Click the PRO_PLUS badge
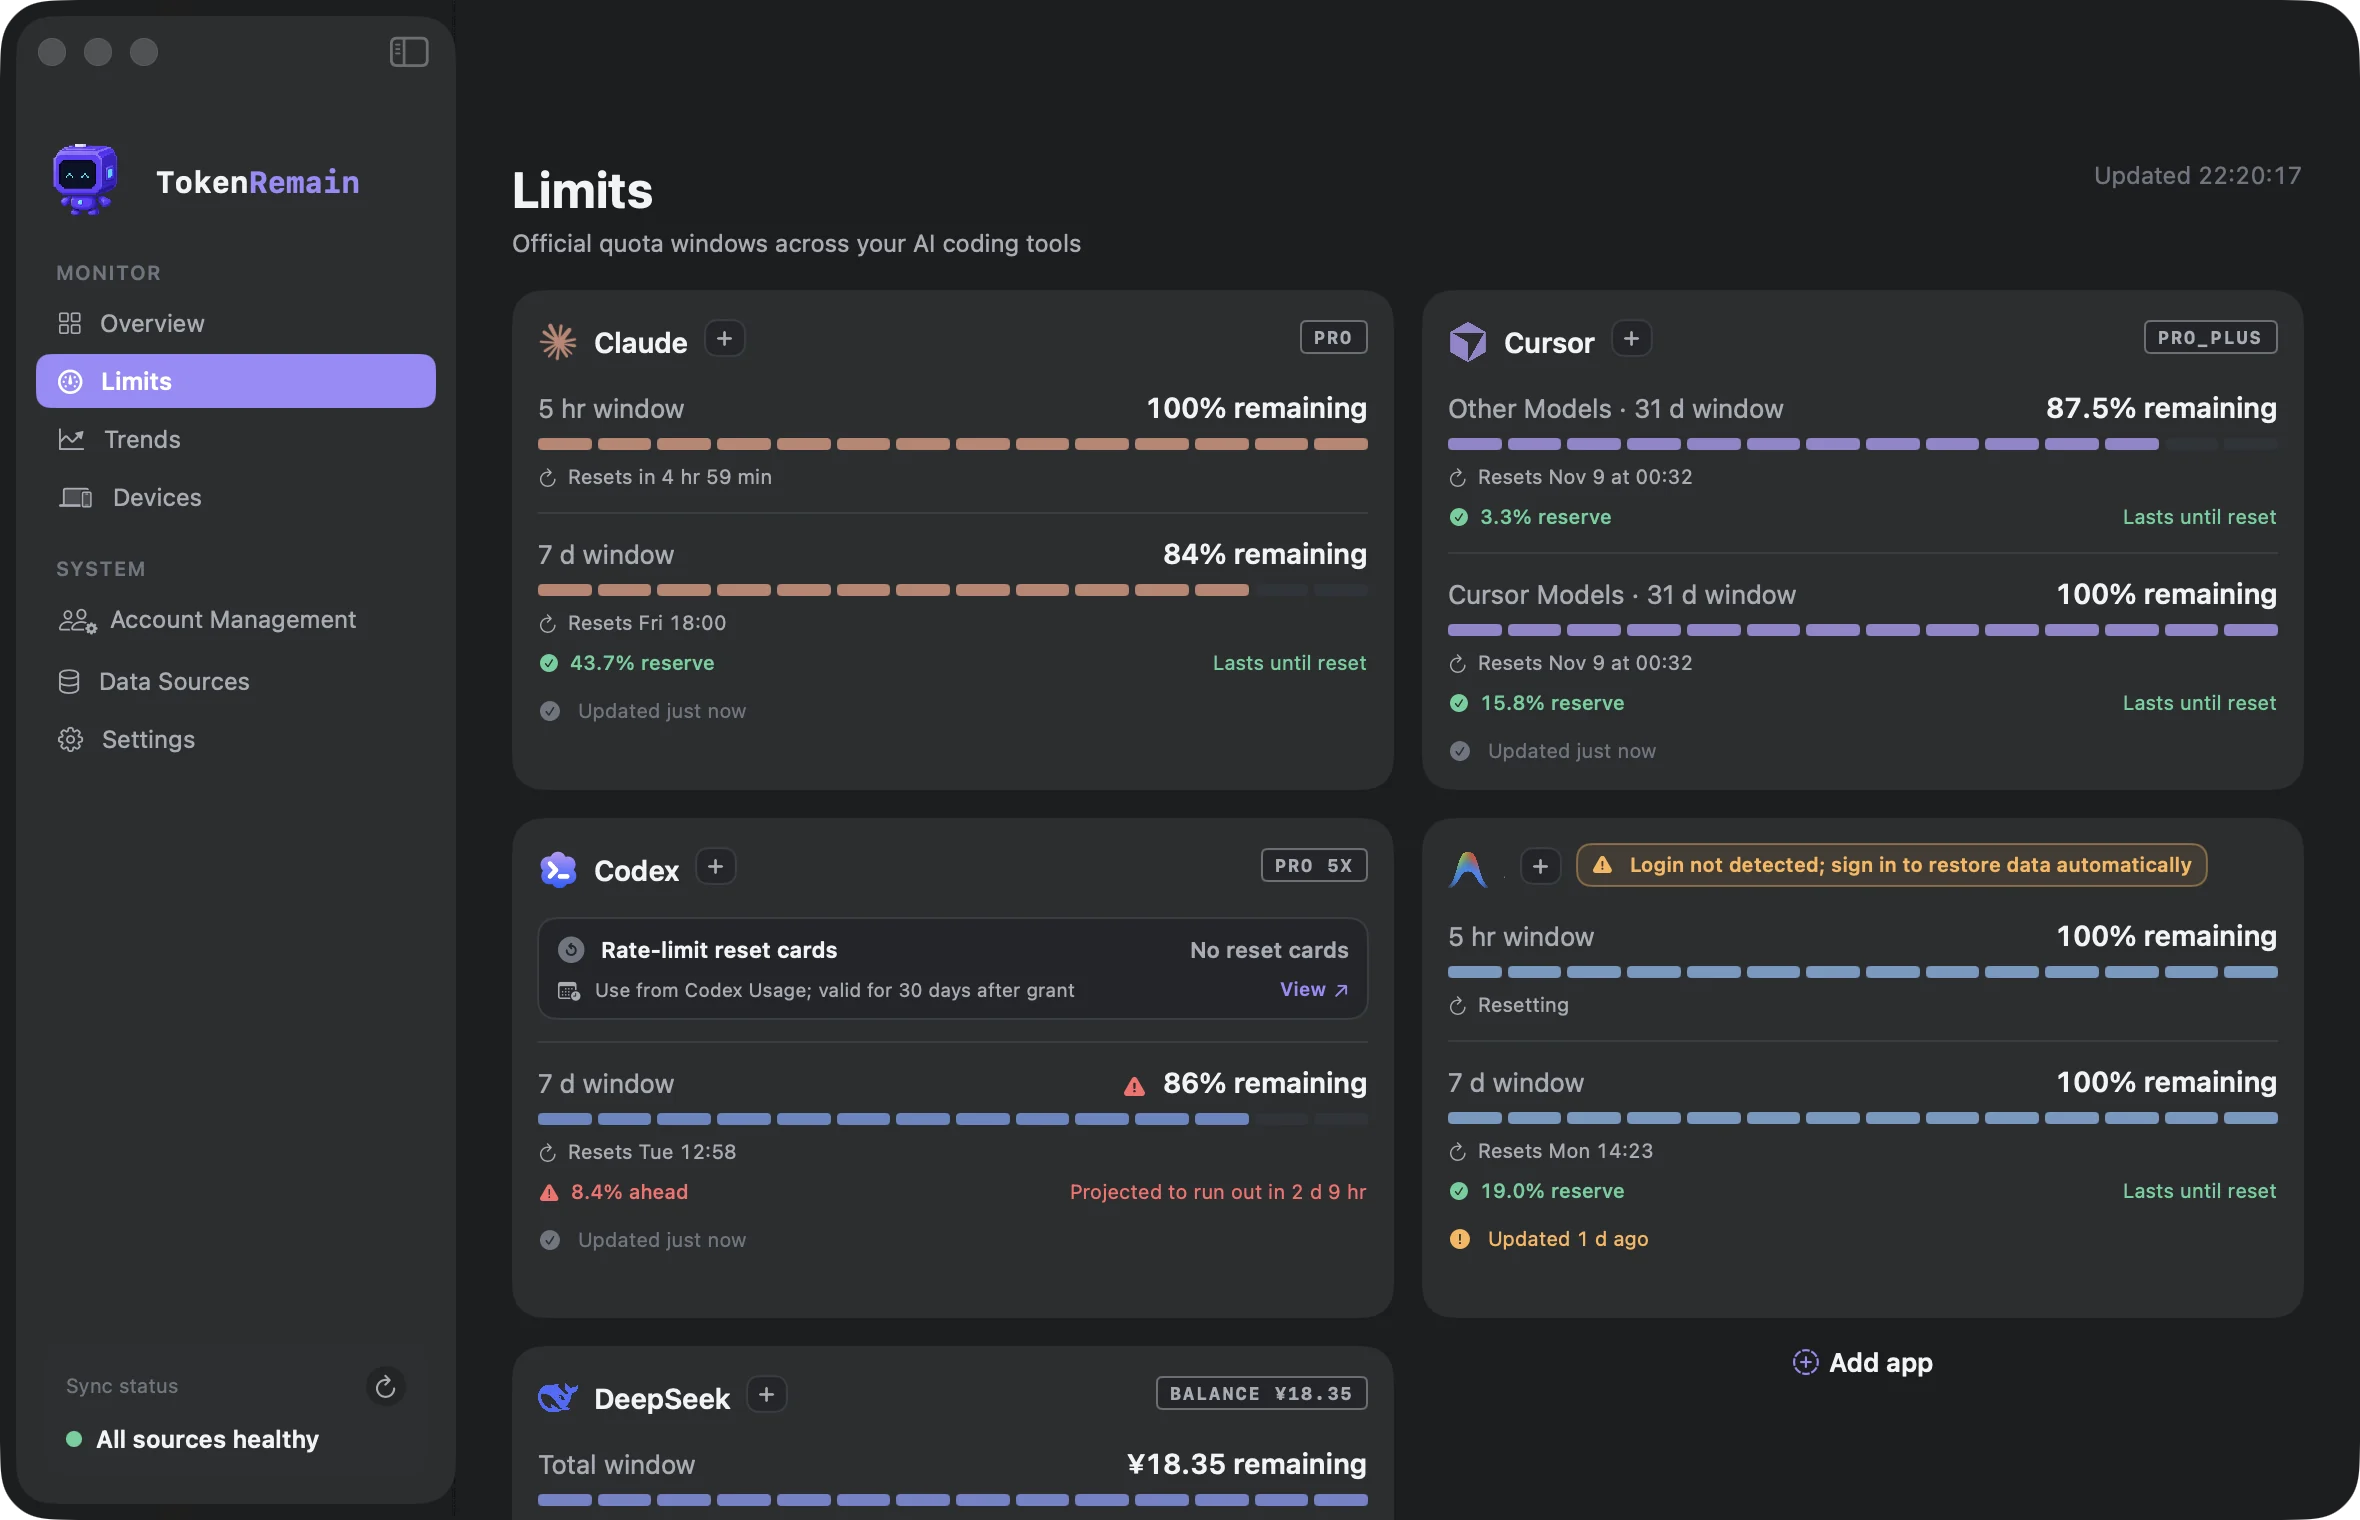The image size is (2360, 1520). coord(2210,338)
